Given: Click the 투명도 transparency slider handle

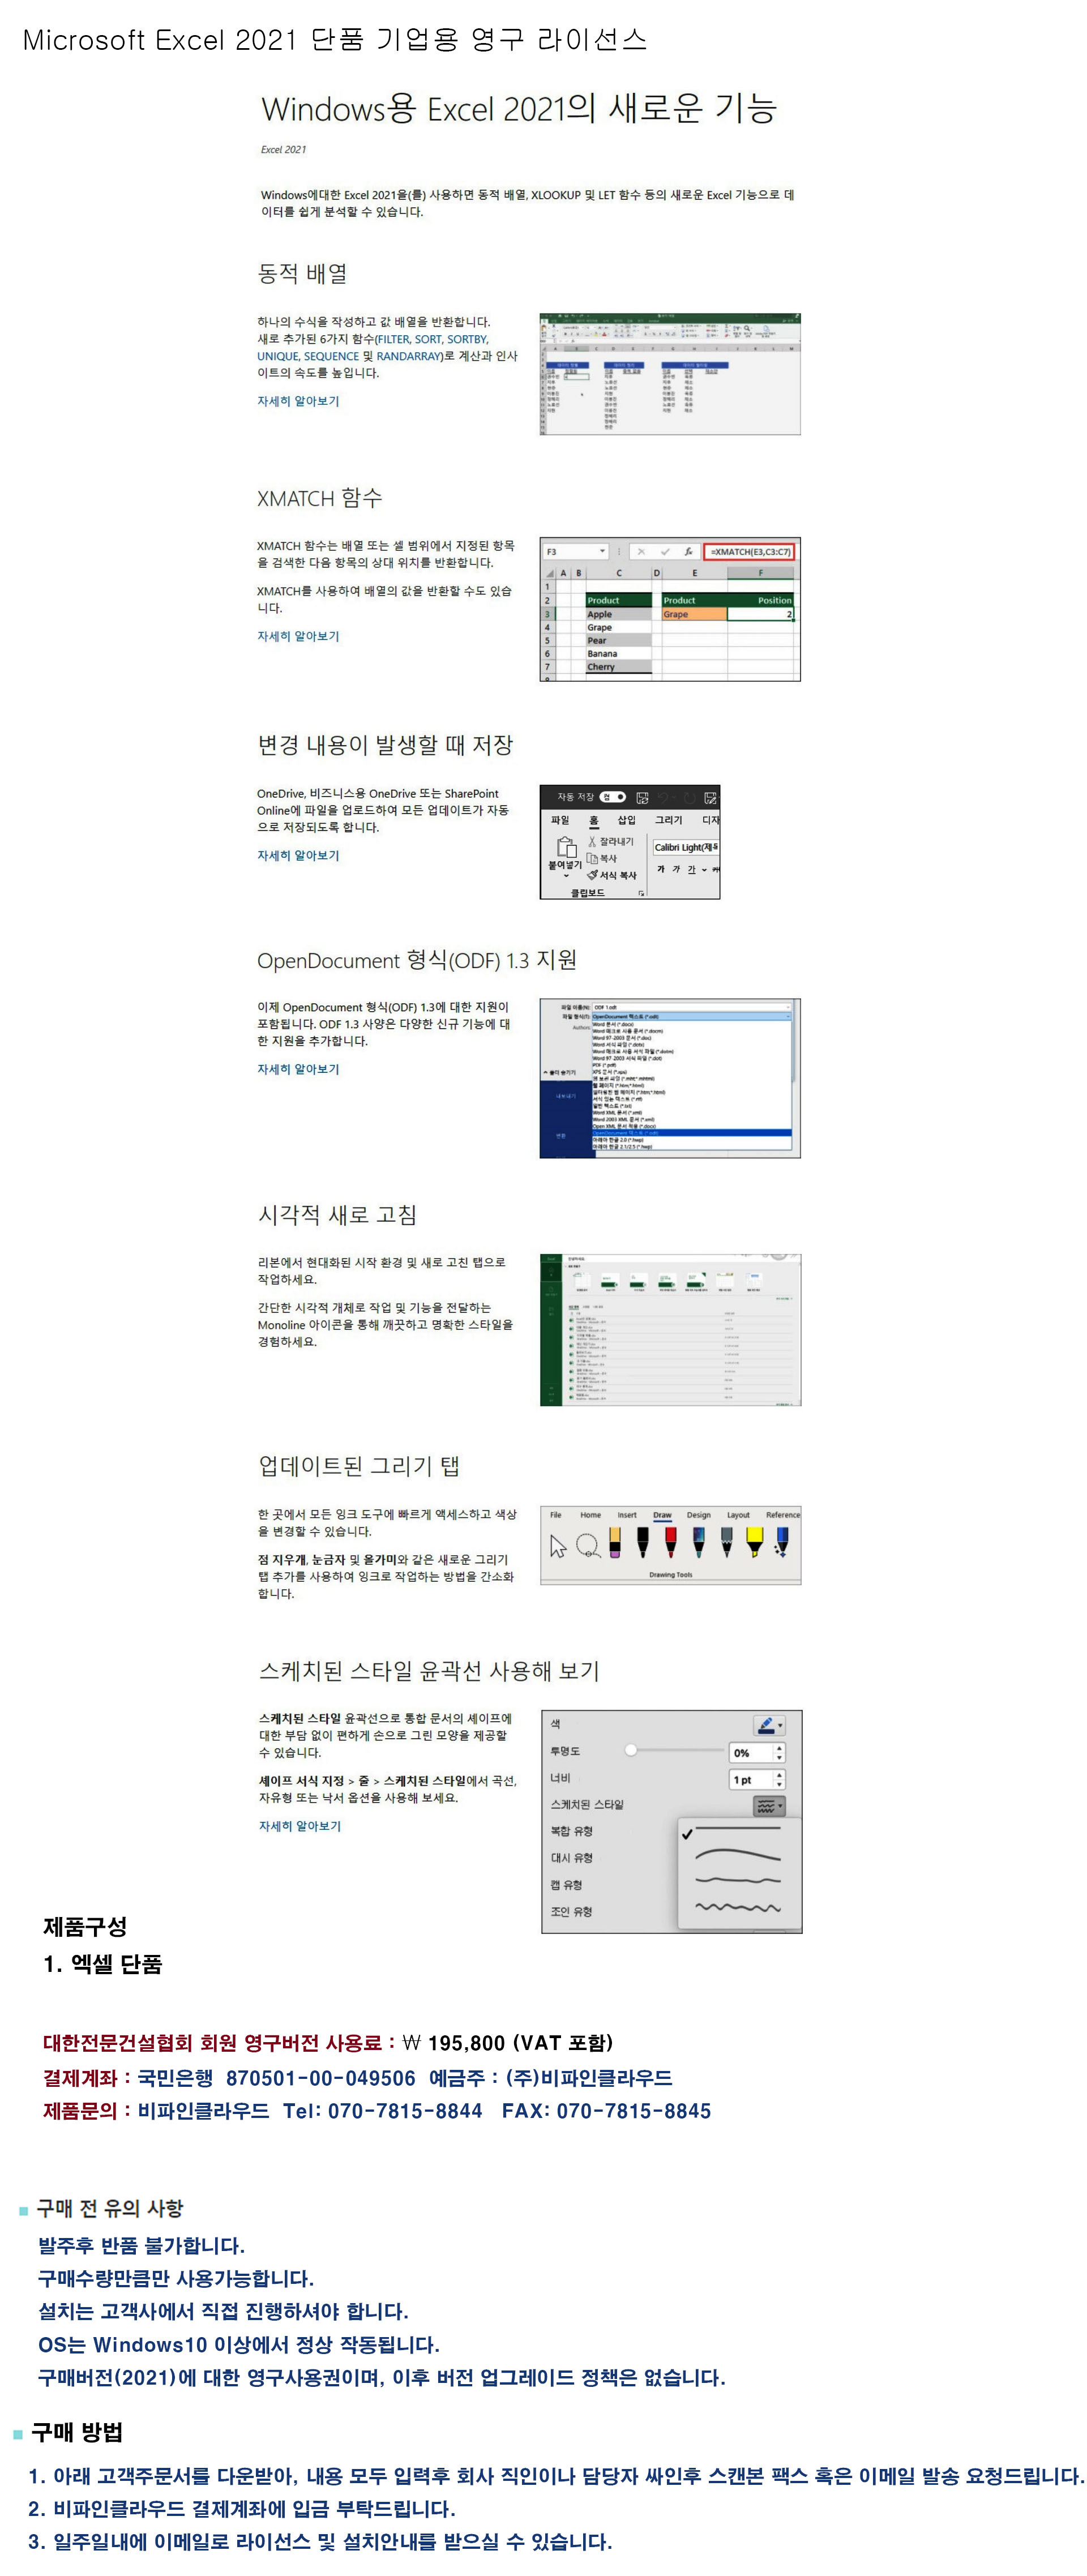Looking at the screenshot, I should coord(631,1750).
